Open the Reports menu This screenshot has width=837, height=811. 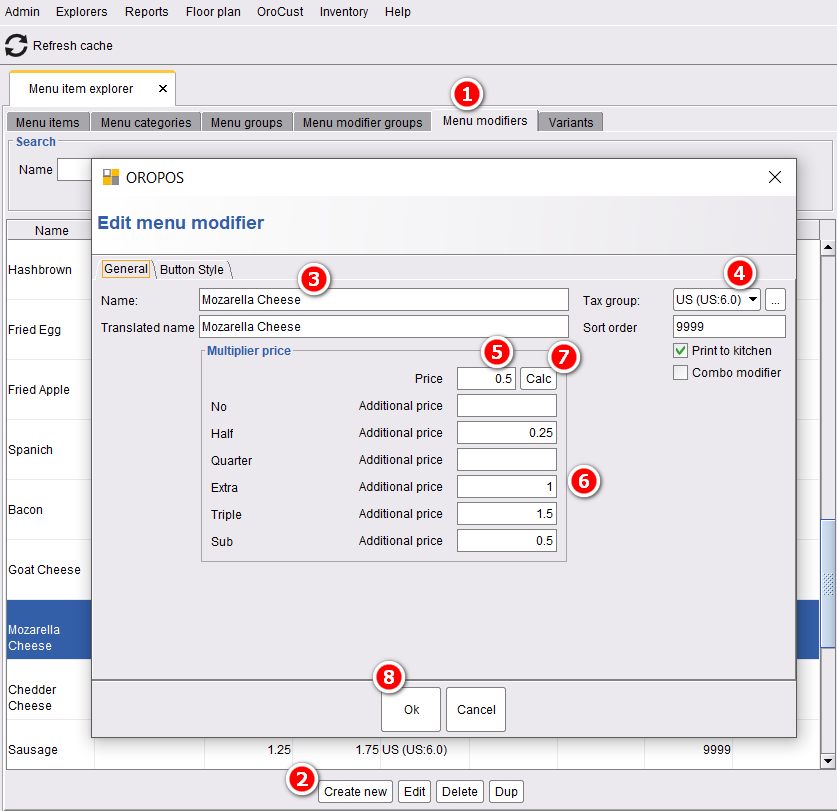(146, 12)
